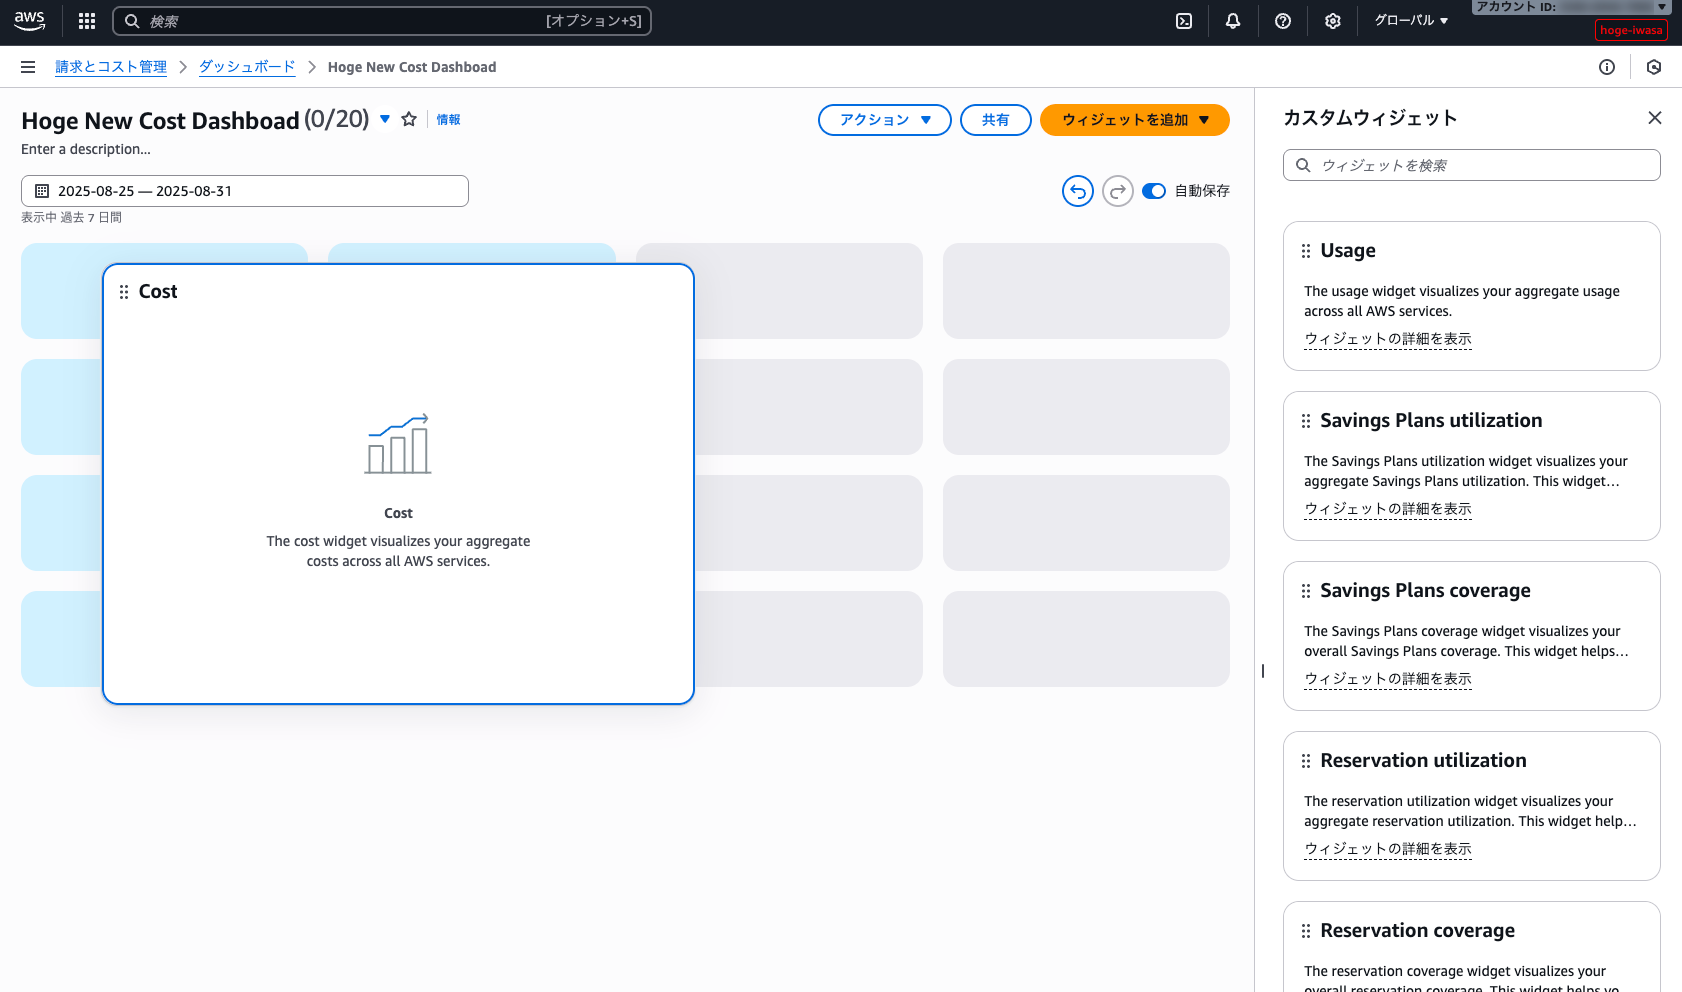This screenshot has width=1682, height=992.
Task: Toggle the side navigation hamburger menu
Action: 28,67
